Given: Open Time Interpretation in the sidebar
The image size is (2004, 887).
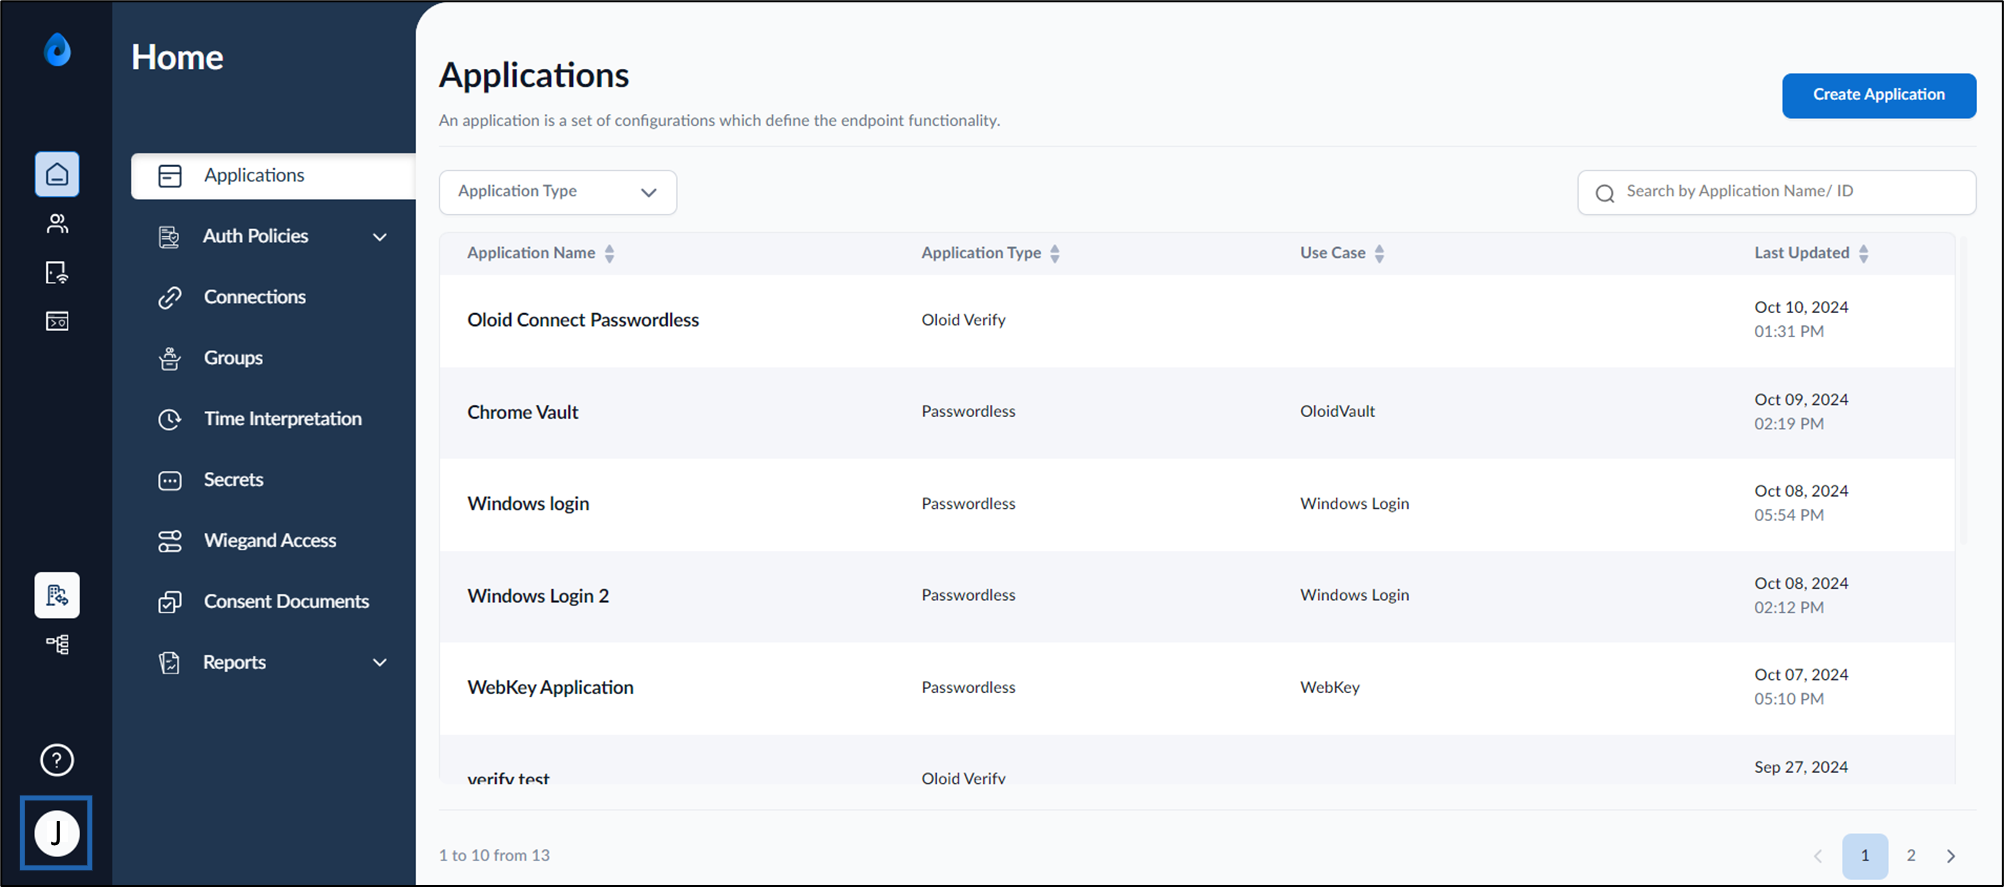Looking at the screenshot, I should click(283, 419).
